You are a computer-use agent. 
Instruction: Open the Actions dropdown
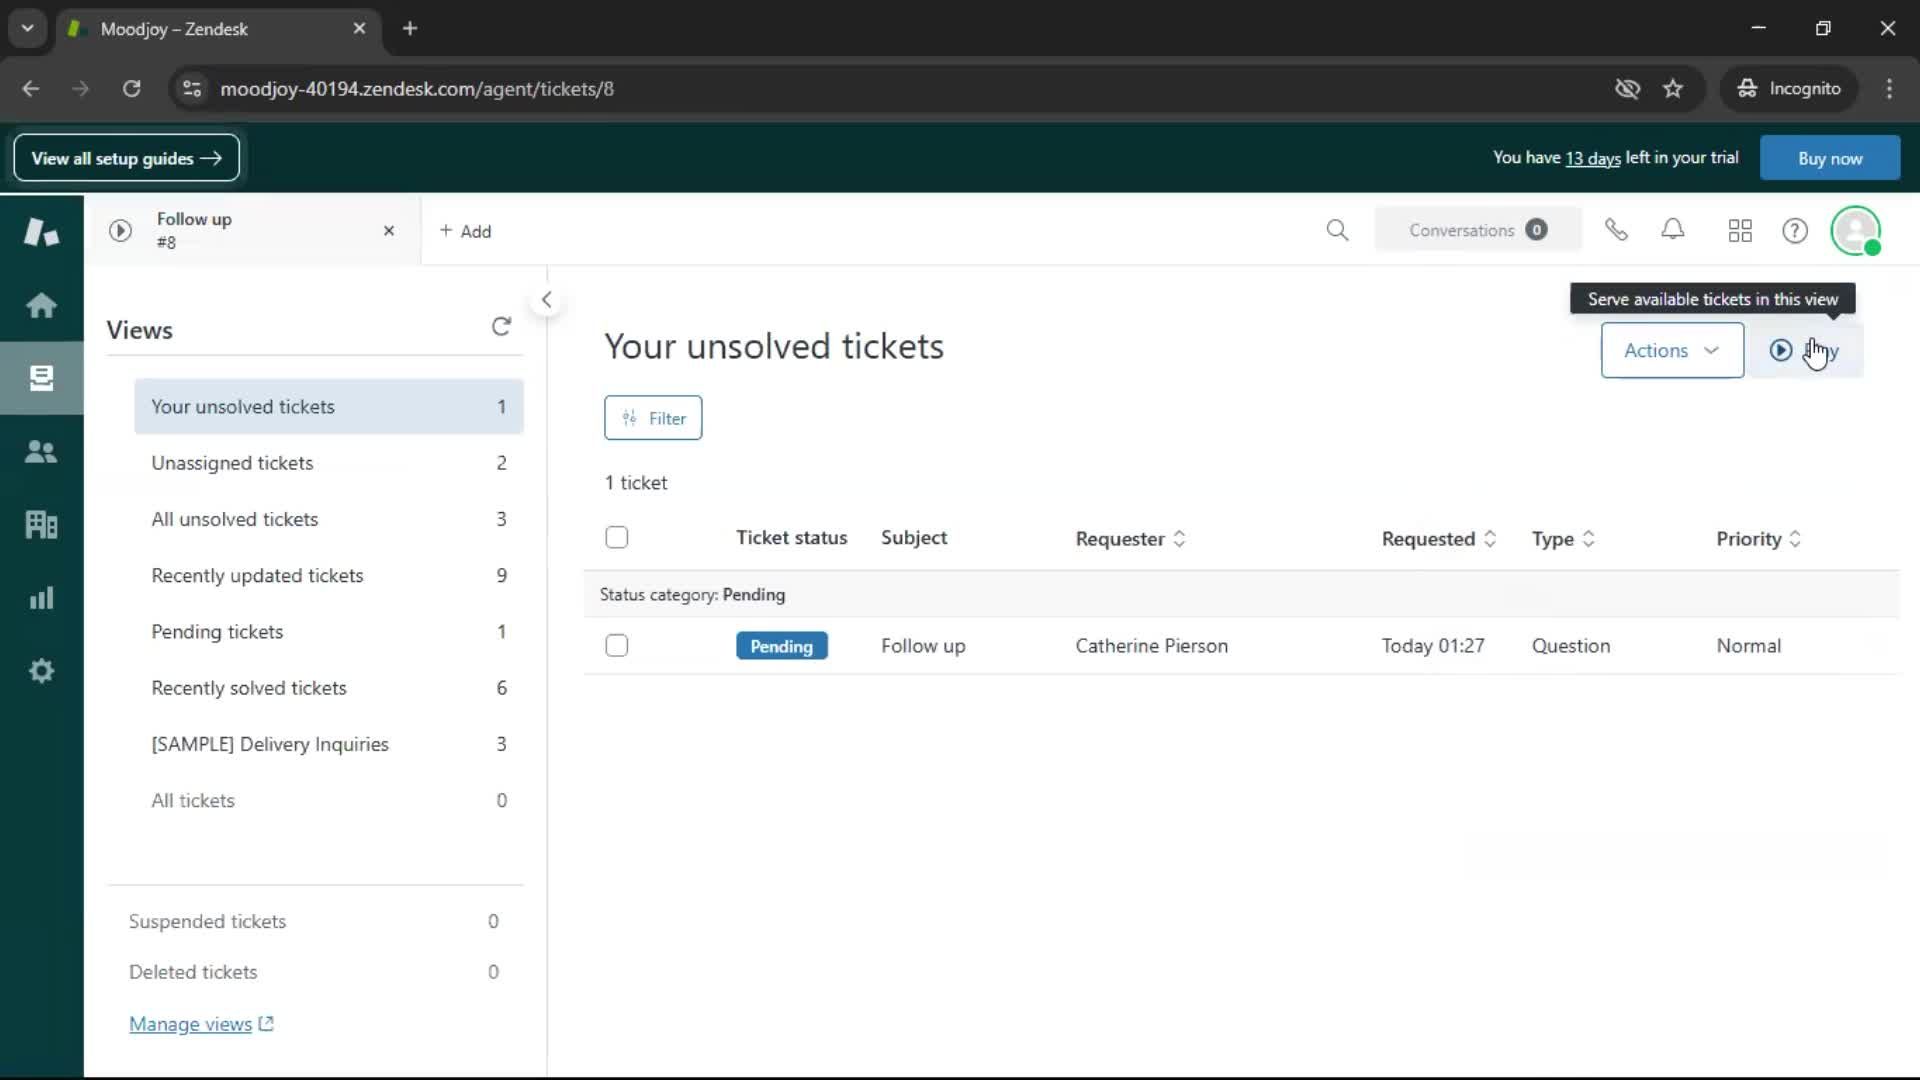pos(1672,350)
